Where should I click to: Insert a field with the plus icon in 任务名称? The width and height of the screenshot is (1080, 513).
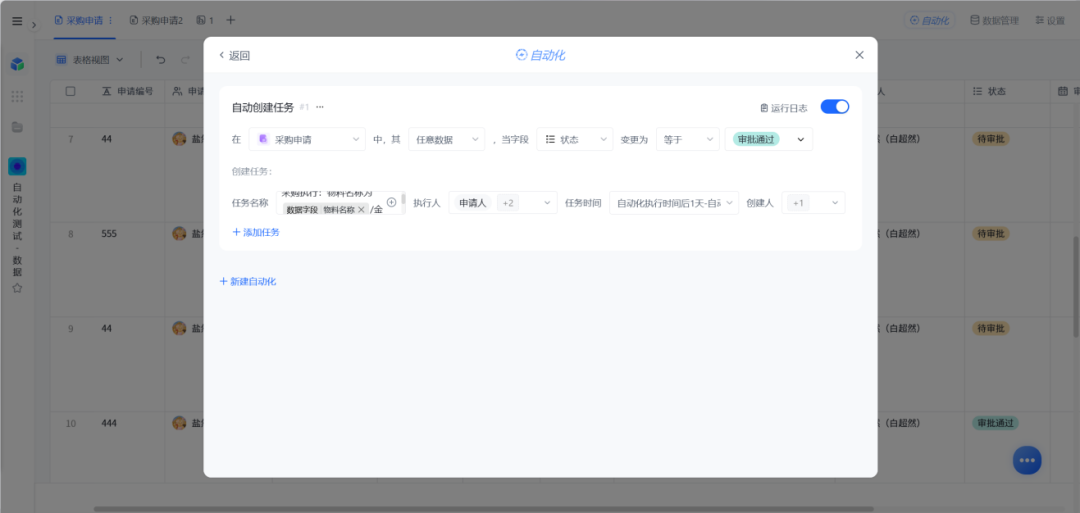point(391,202)
